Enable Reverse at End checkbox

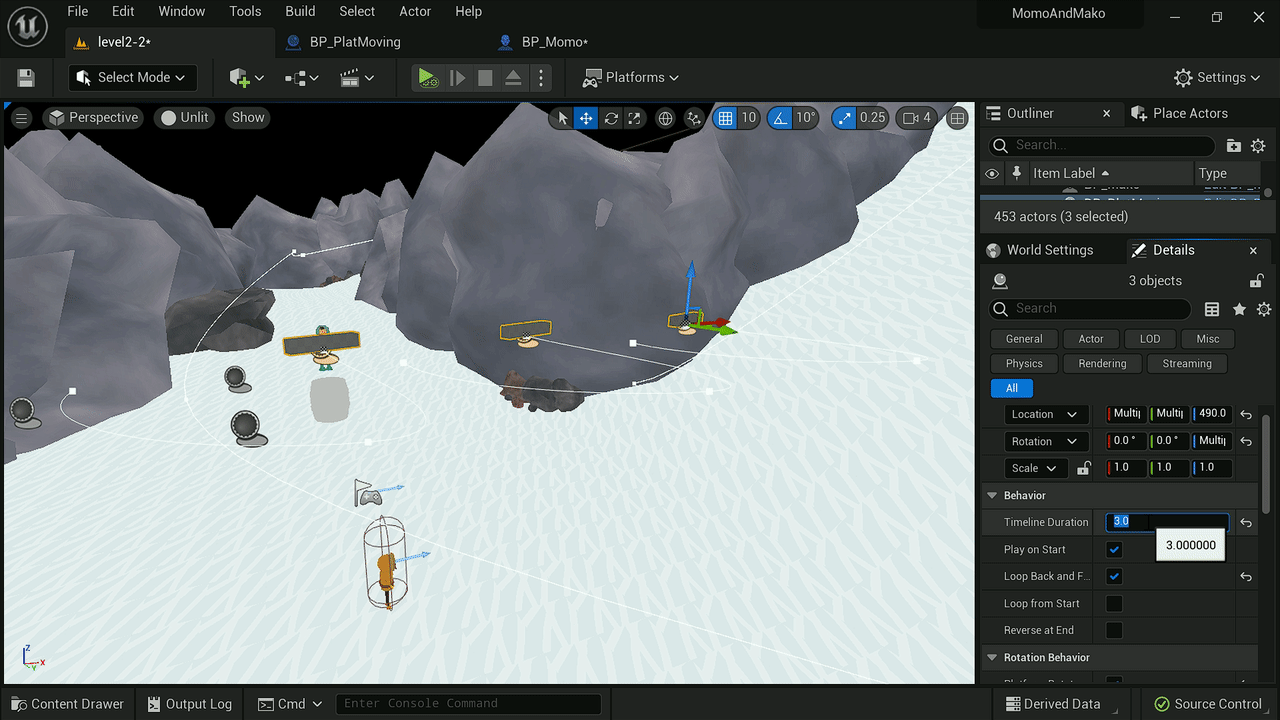(1114, 631)
